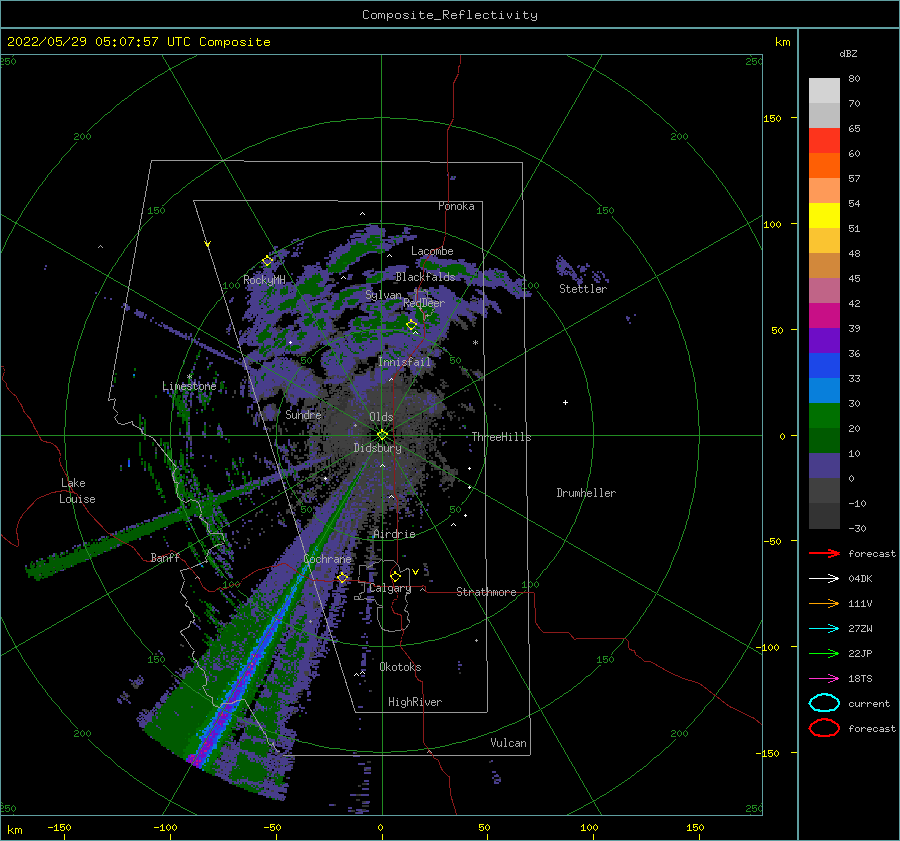
Task: Click the yellow diamond marker below Cochrane
Action: pyautogui.click(x=342, y=577)
